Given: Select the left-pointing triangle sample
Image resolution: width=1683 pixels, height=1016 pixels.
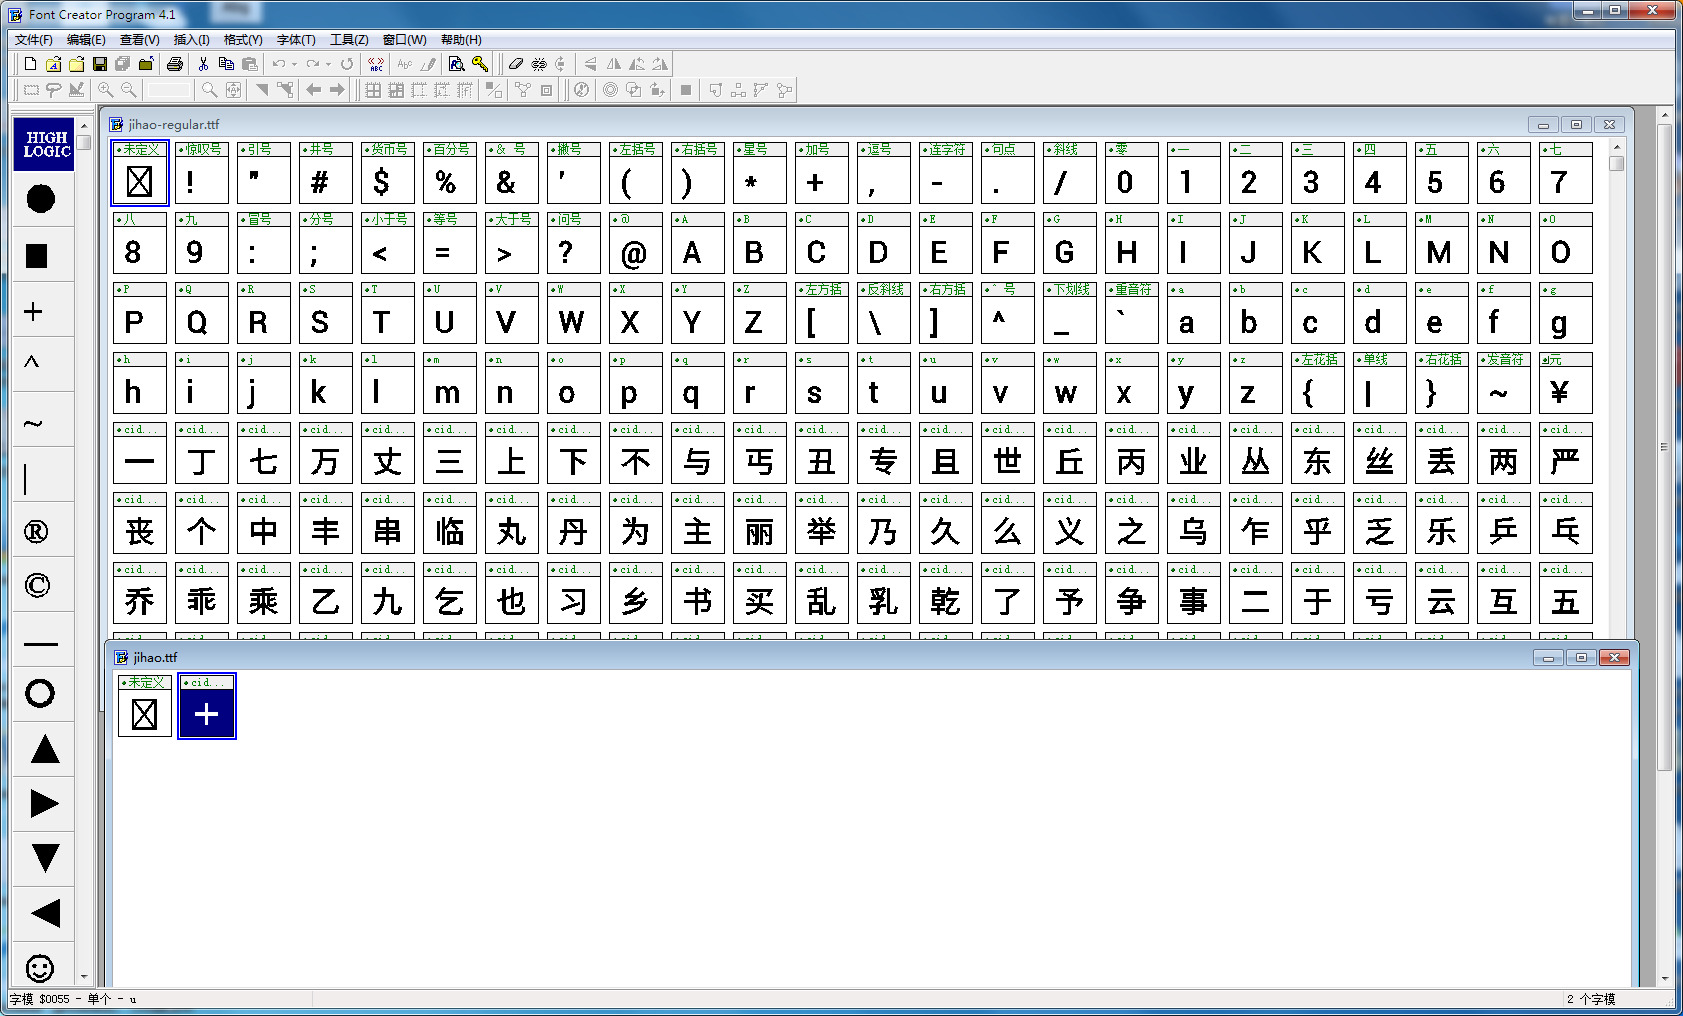Looking at the screenshot, I should 45,913.
